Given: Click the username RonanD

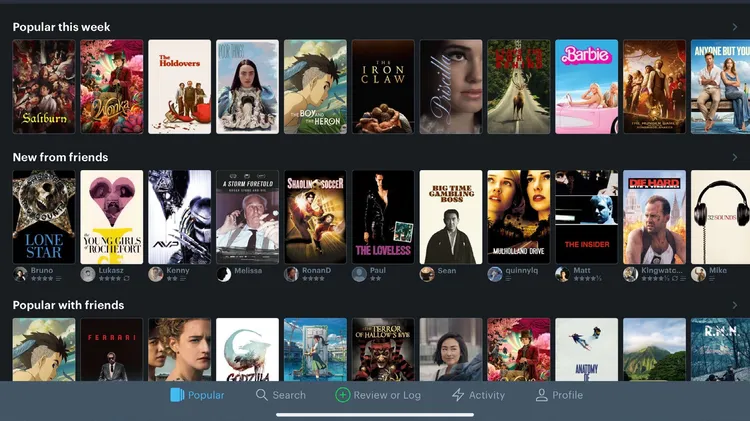Looking at the screenshot, I should tap(316, 270).
